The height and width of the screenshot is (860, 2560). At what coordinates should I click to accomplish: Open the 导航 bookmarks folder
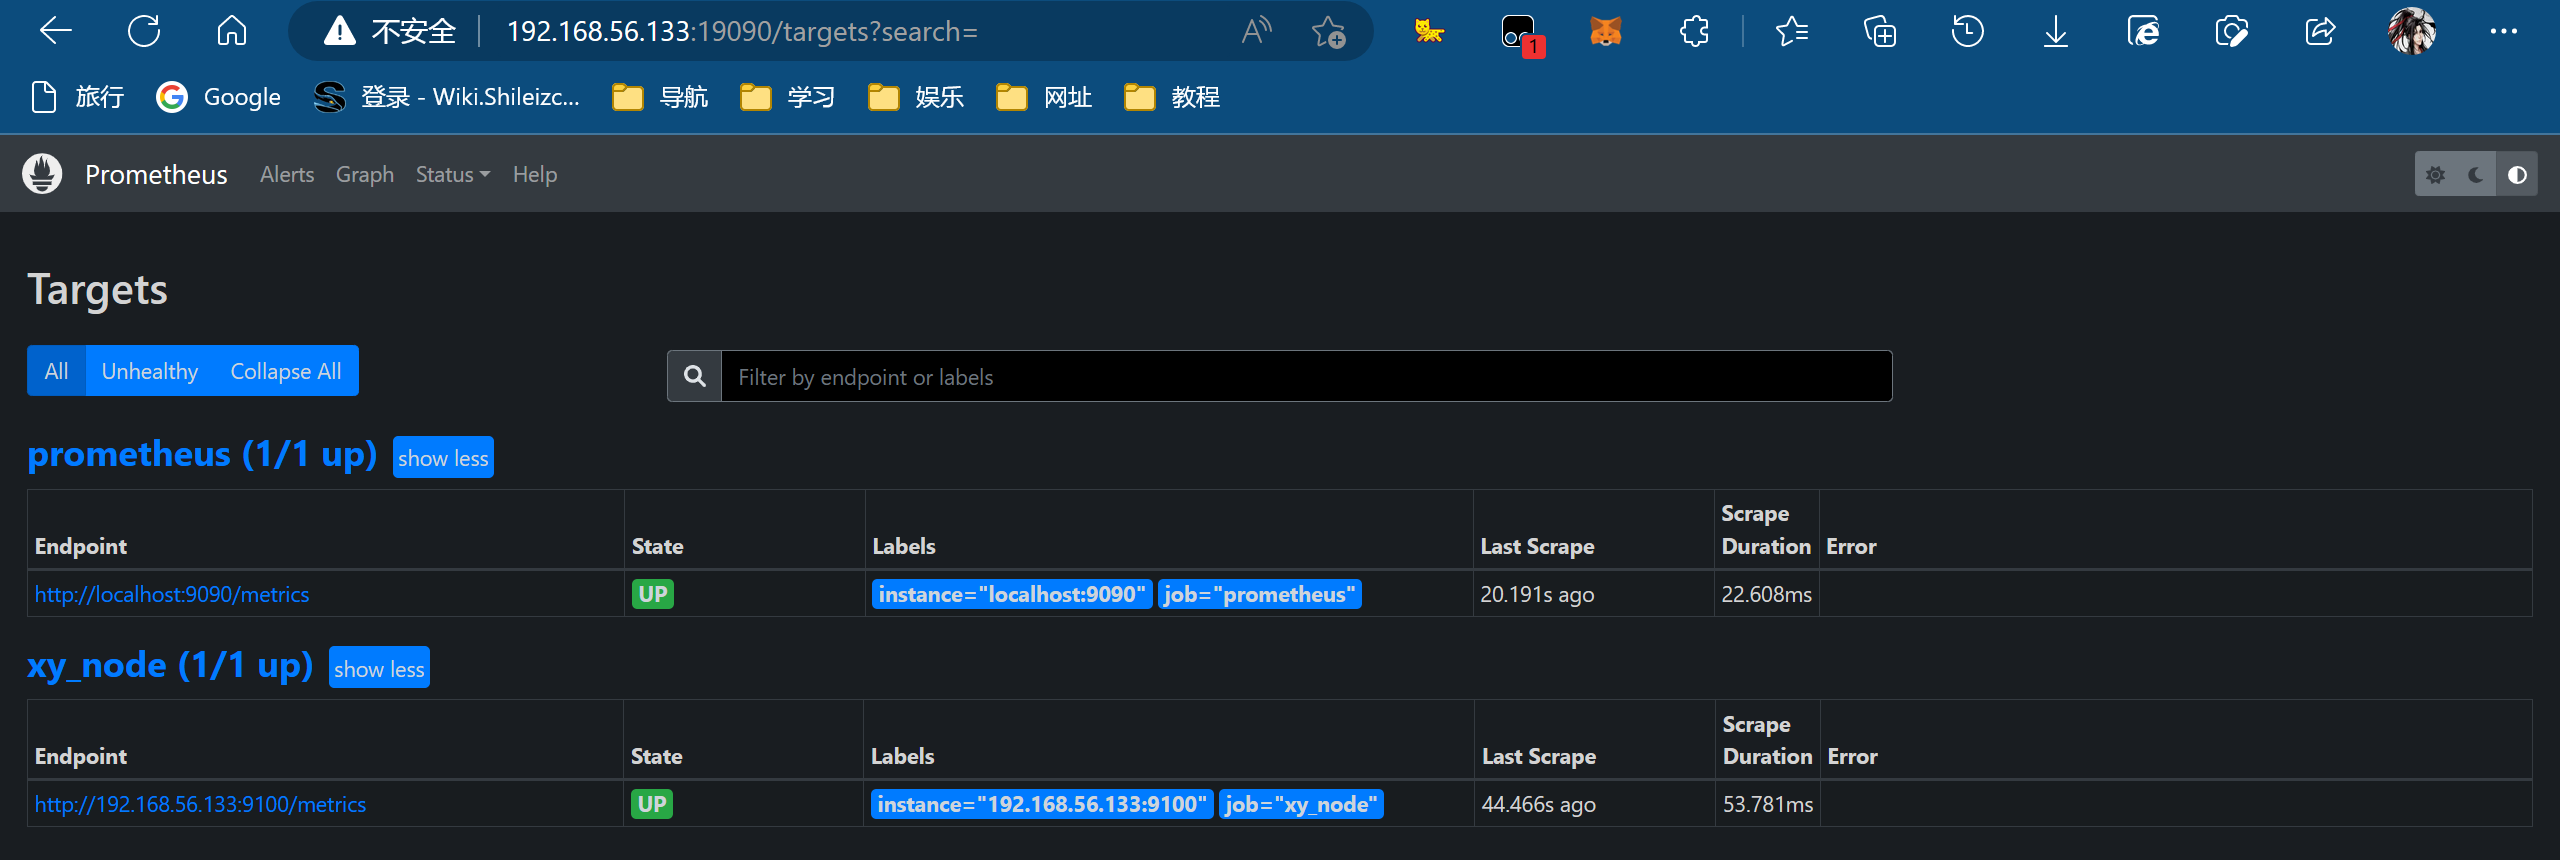pyautogui.click(x=660, y=97)
